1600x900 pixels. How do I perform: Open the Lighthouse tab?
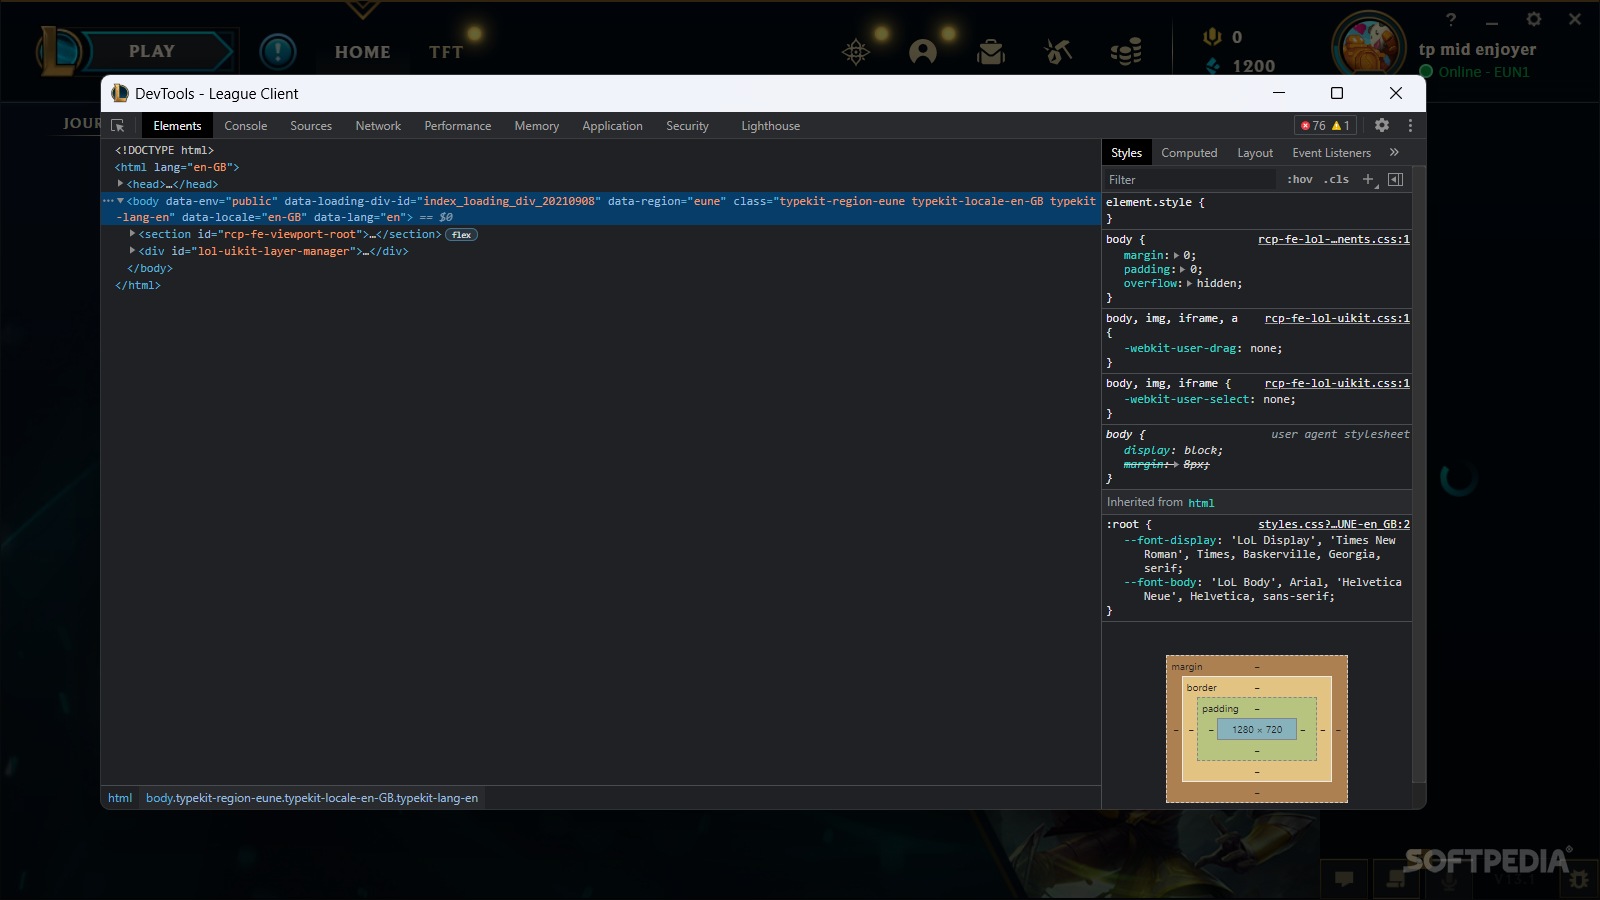click(770, 126)
